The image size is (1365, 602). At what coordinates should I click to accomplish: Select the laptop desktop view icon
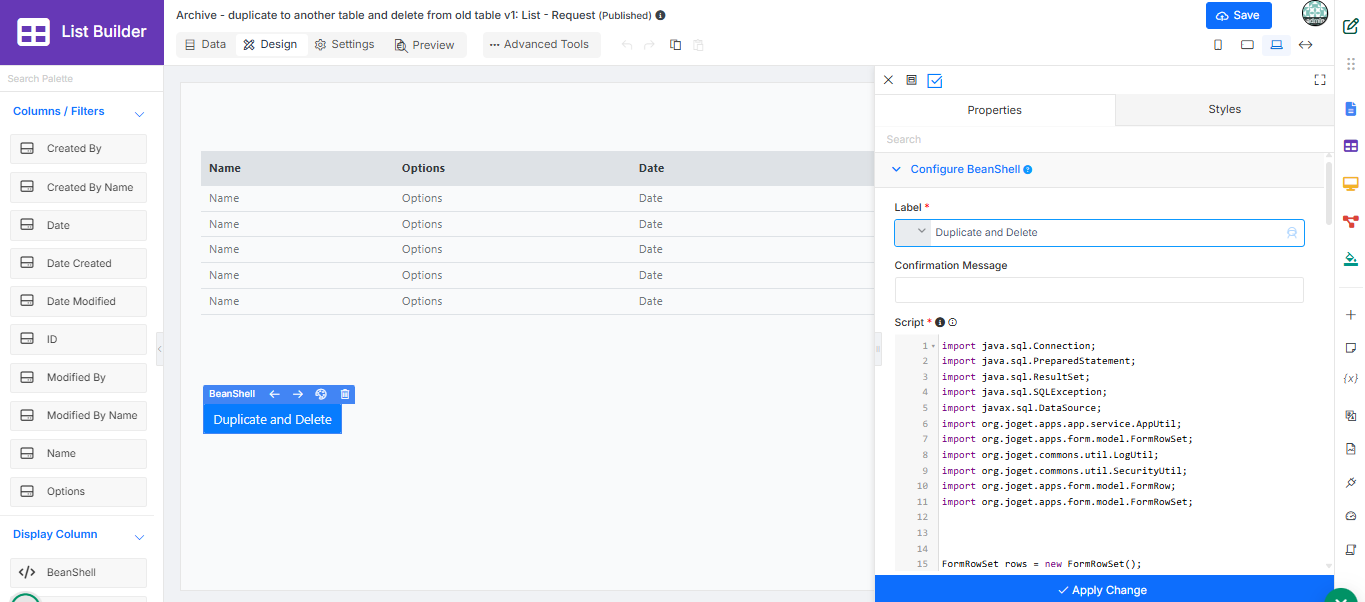pyautogui.click(x=1276, y=45)
